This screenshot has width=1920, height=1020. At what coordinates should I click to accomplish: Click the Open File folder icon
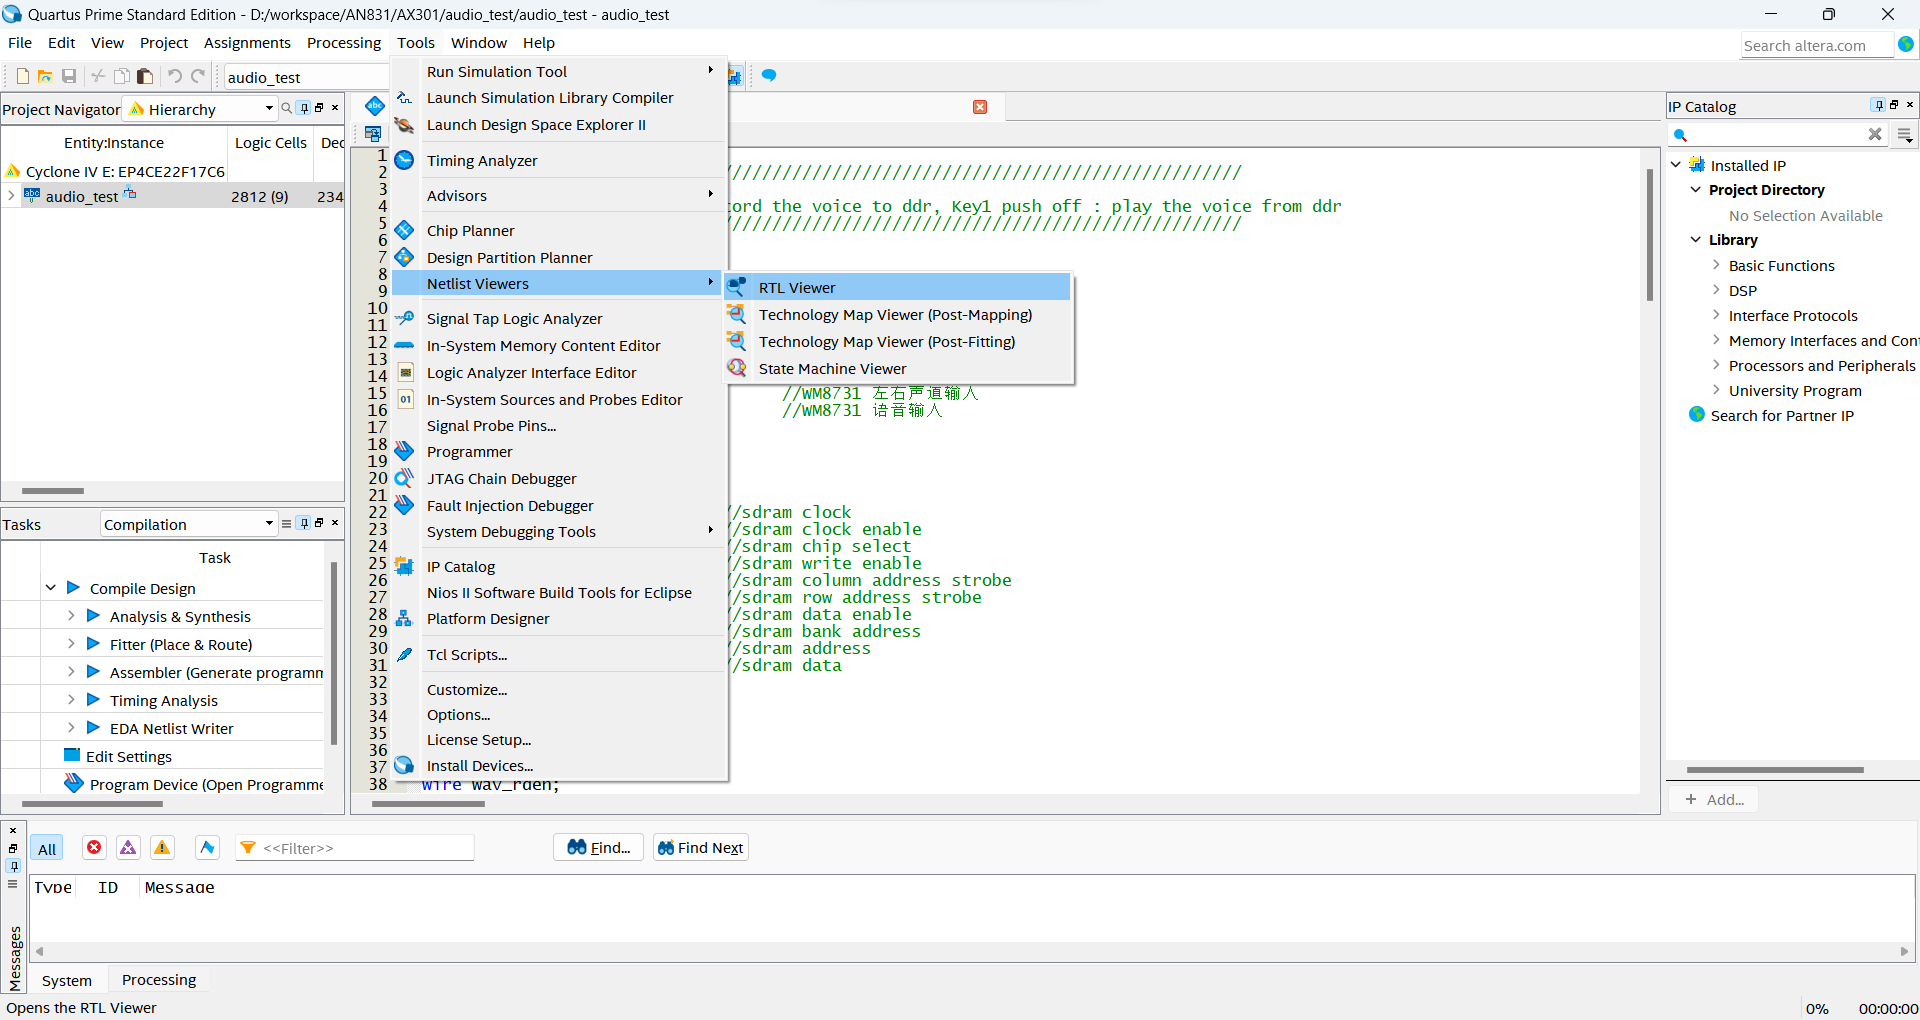coord(45,76)
